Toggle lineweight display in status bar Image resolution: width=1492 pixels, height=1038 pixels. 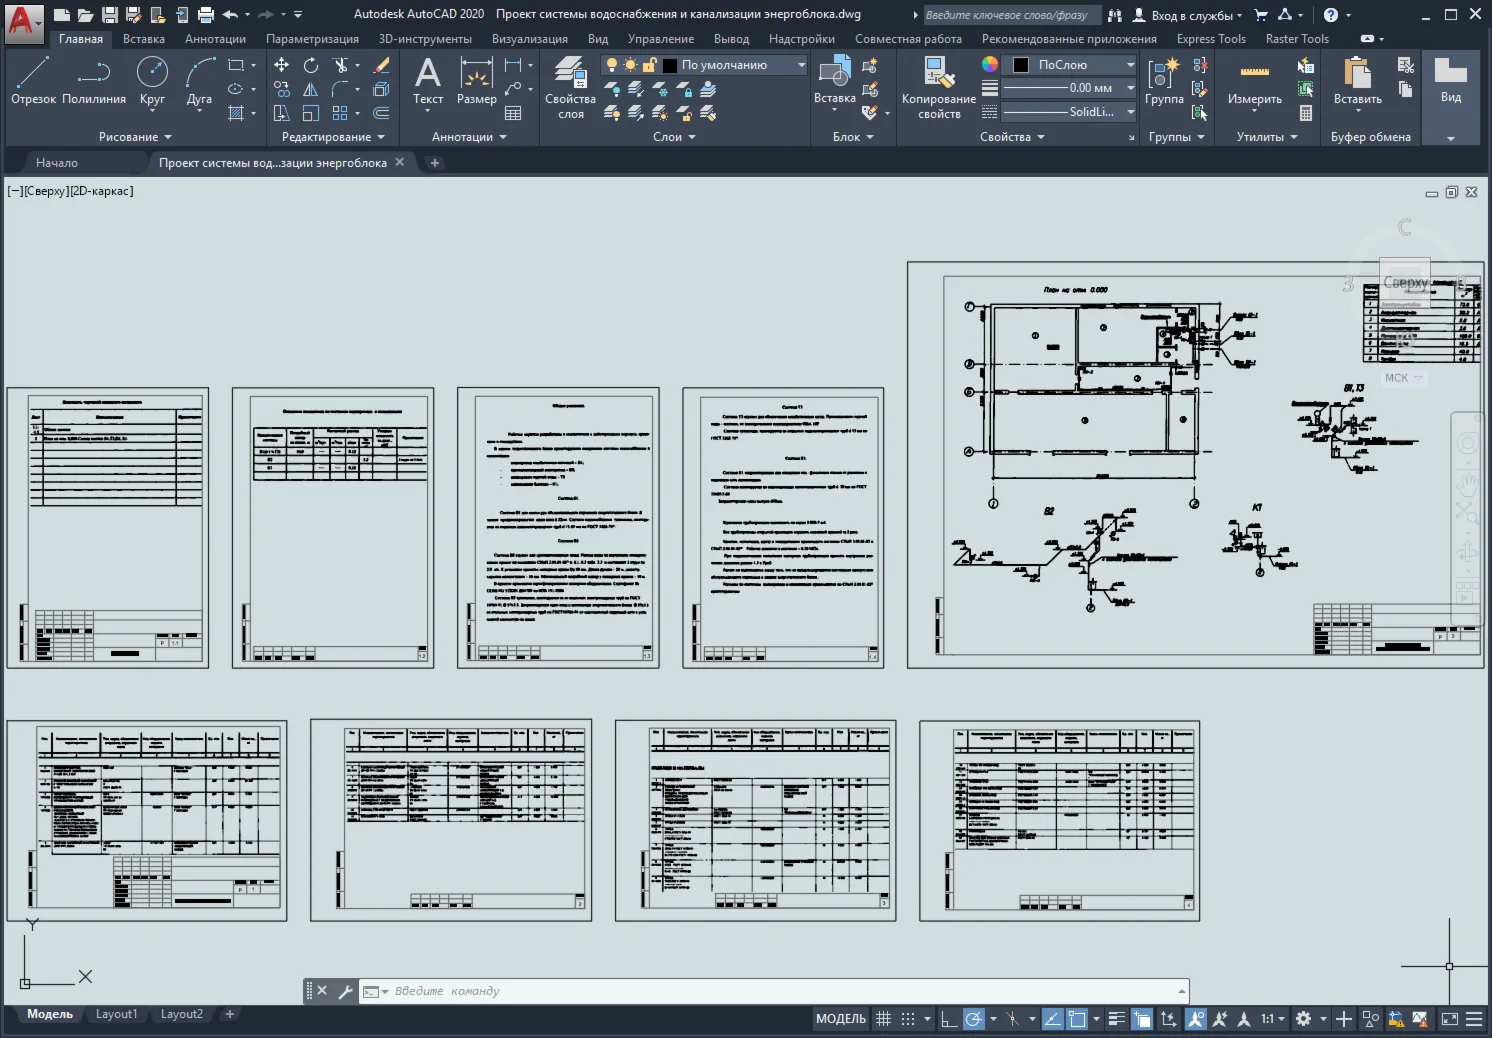[x=1117, y=1019]
